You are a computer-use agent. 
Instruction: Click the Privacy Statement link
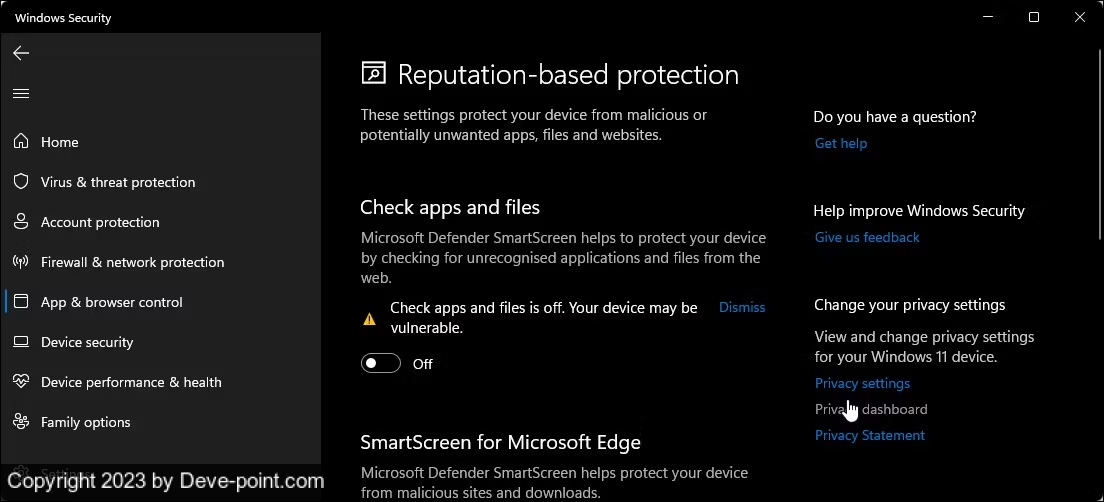pos(869,436)
